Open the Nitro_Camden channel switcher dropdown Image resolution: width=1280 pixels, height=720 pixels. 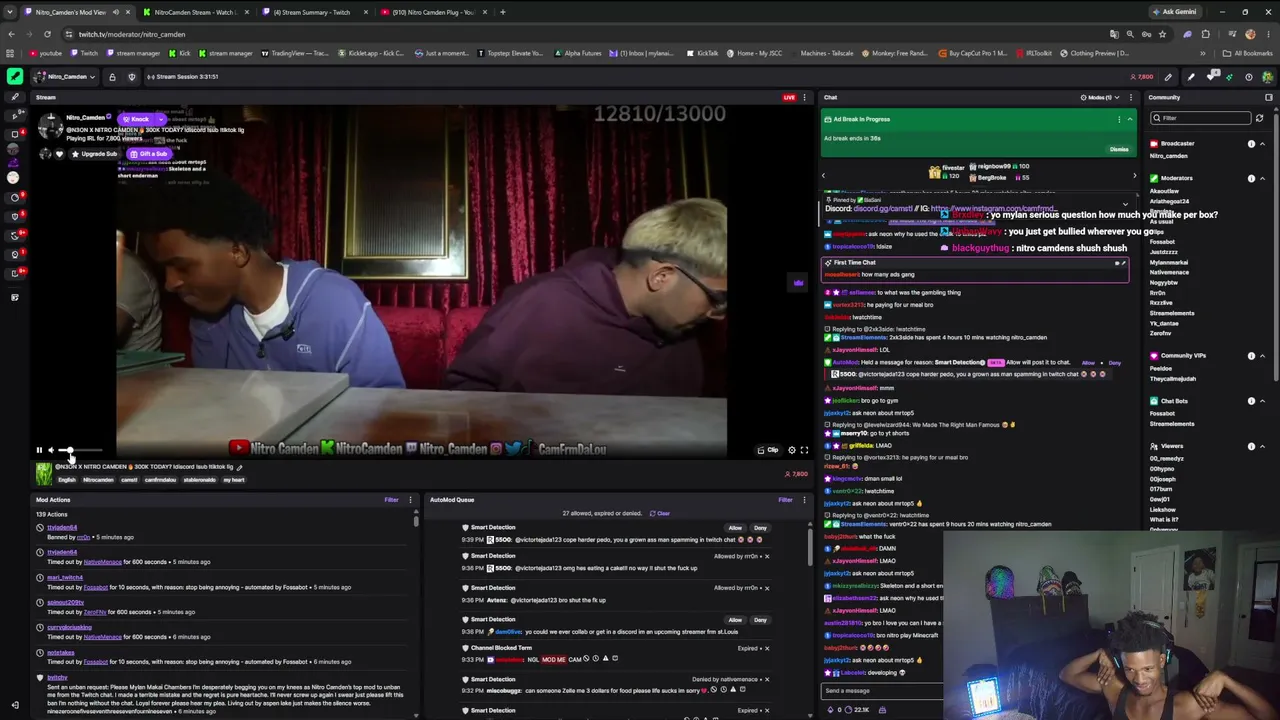(x=65, y=76)
